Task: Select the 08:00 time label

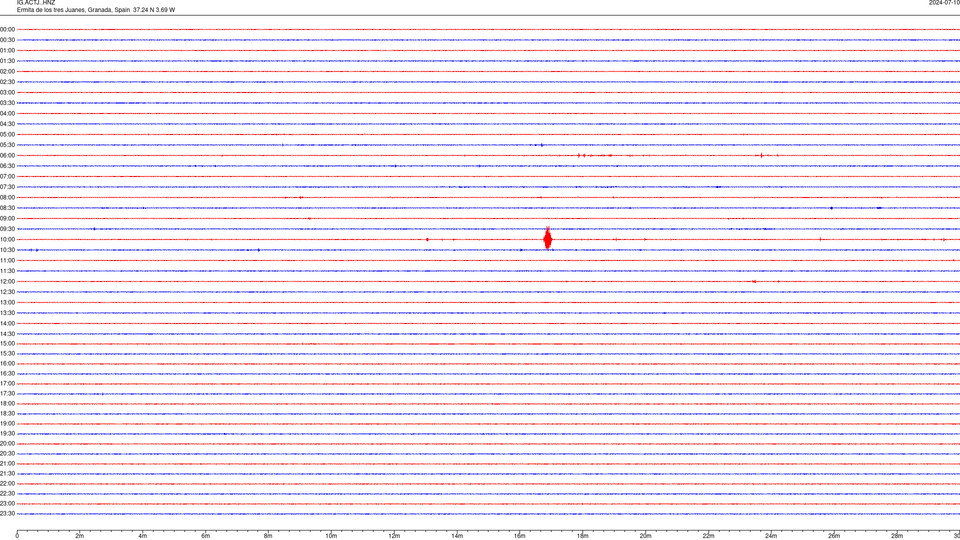Action: click(7, 197)
